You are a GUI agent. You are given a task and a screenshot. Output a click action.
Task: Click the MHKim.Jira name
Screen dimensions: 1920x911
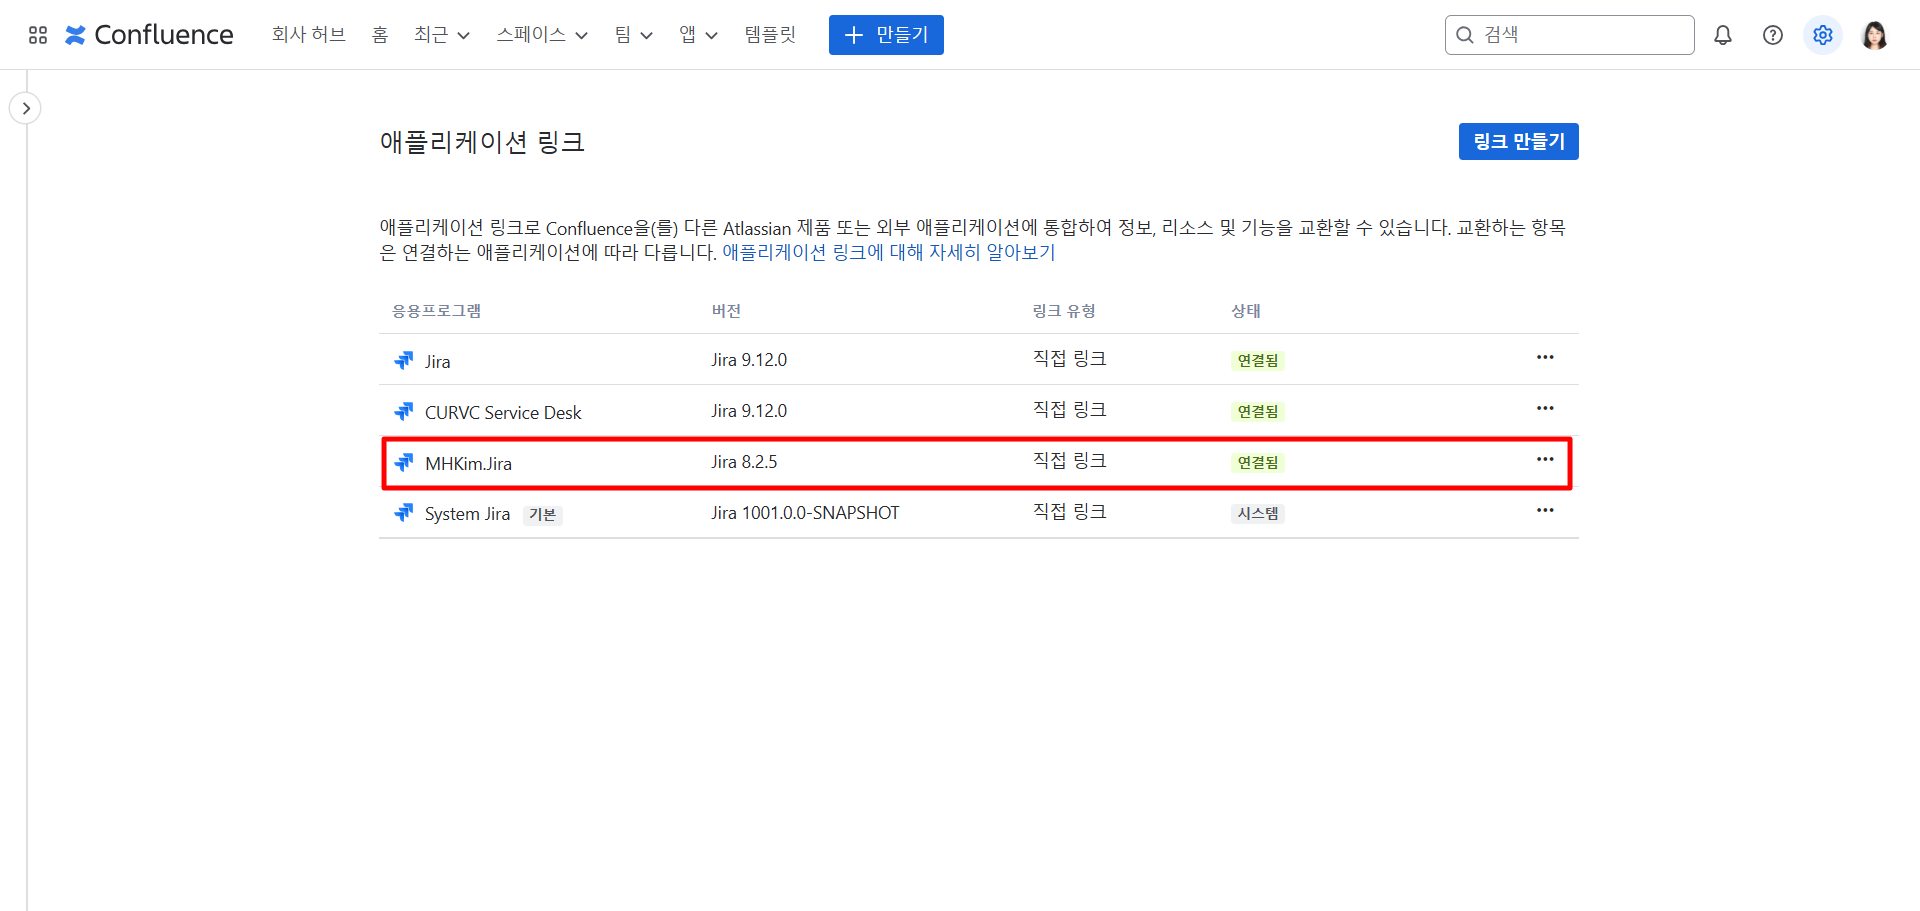point(468,463)
